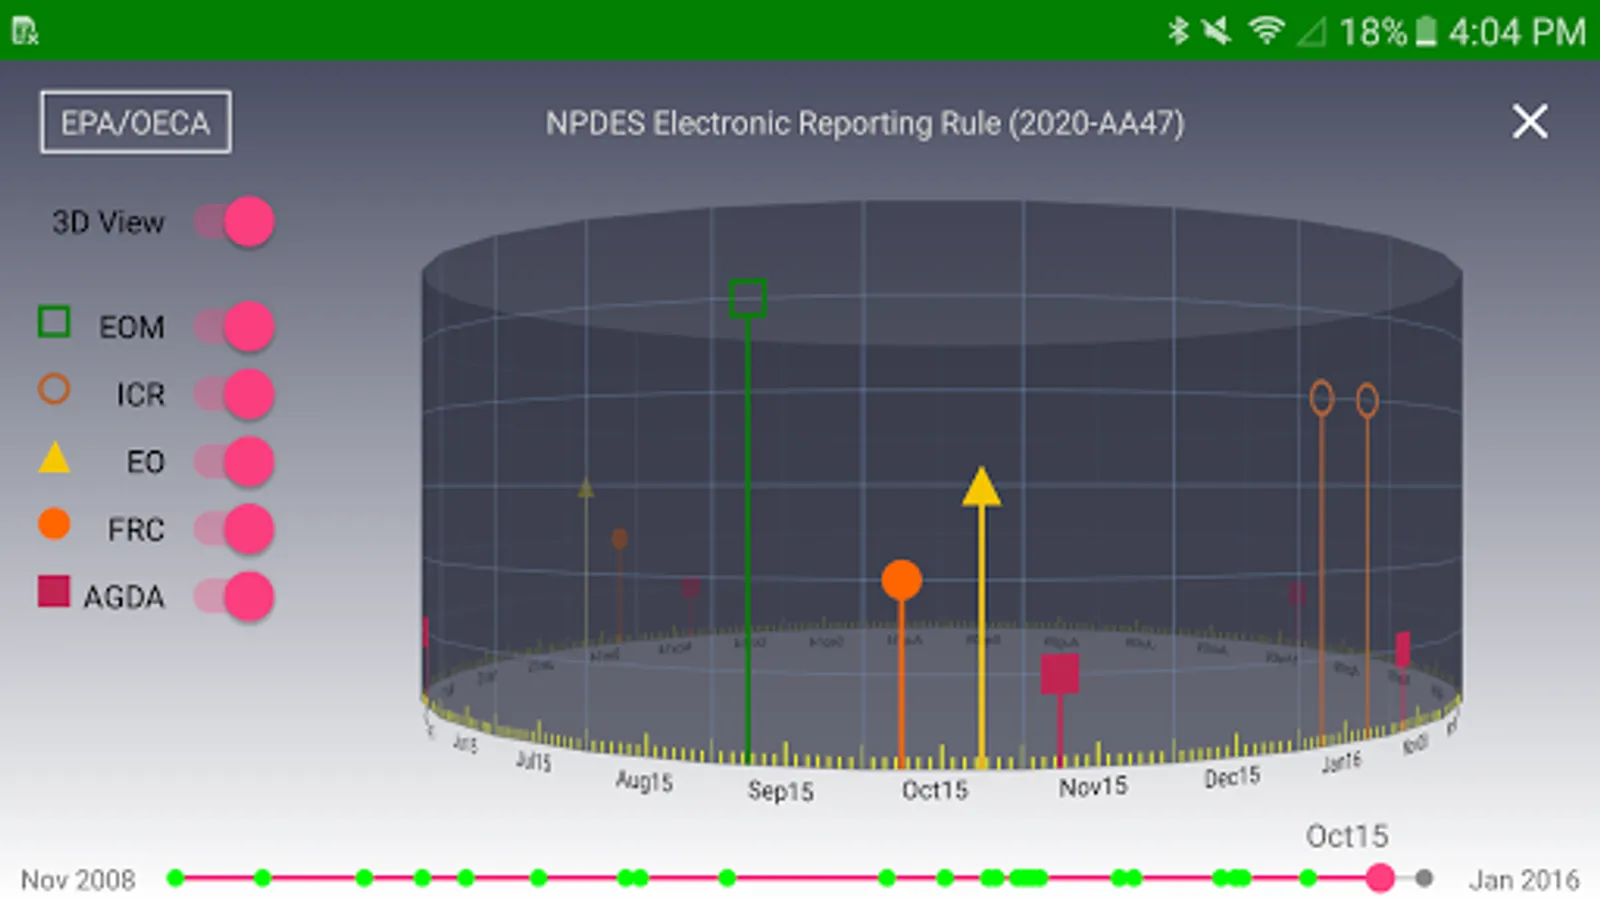
Task: Tap the crimson square AGDA legend icon
Action: point(54,591)
